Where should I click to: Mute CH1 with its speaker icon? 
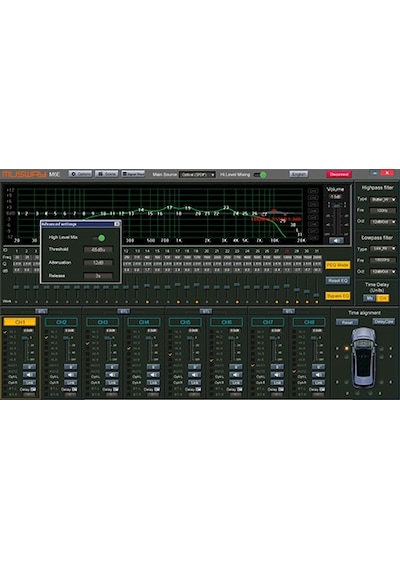pyautogui.click(x=29, y=374)
